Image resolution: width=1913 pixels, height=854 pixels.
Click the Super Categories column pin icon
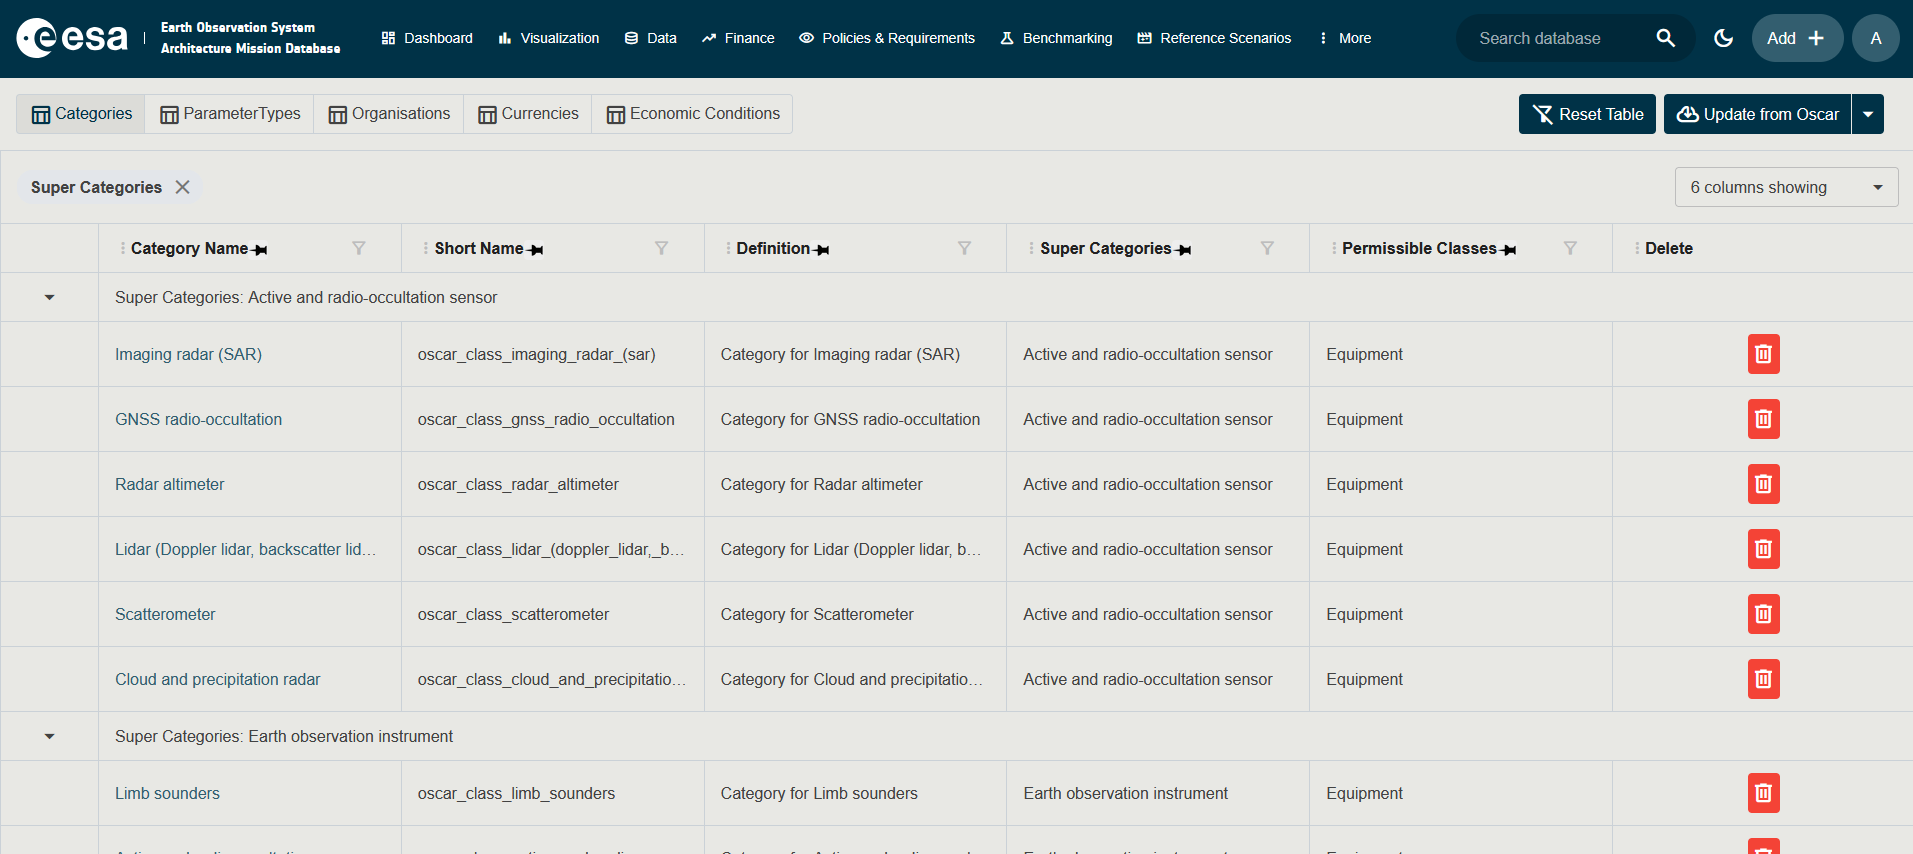(x=1184, y=250)
